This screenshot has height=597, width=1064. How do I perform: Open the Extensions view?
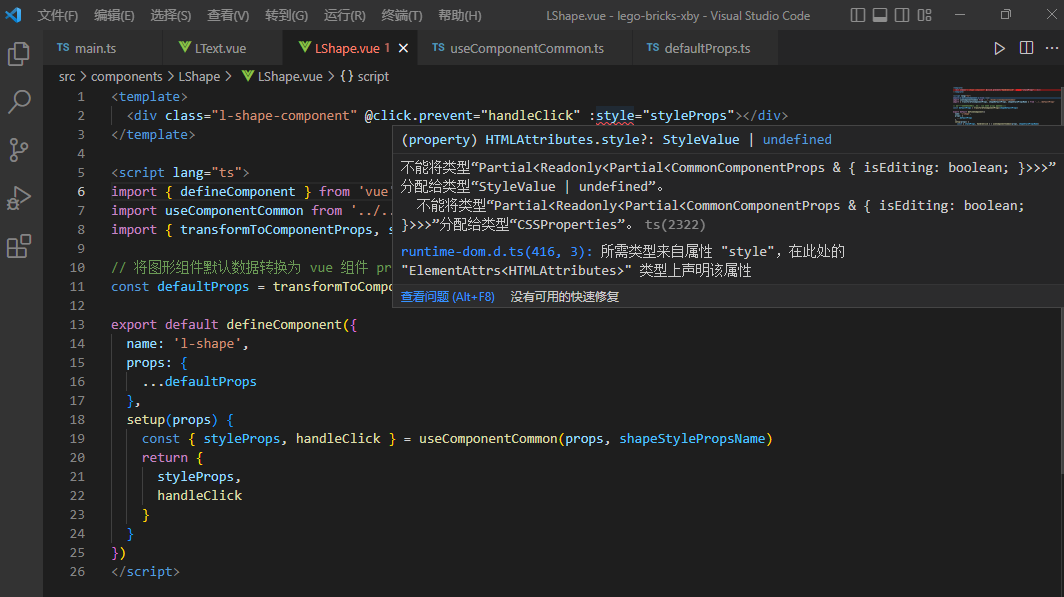pyautogui.click(x=19, y=246)
